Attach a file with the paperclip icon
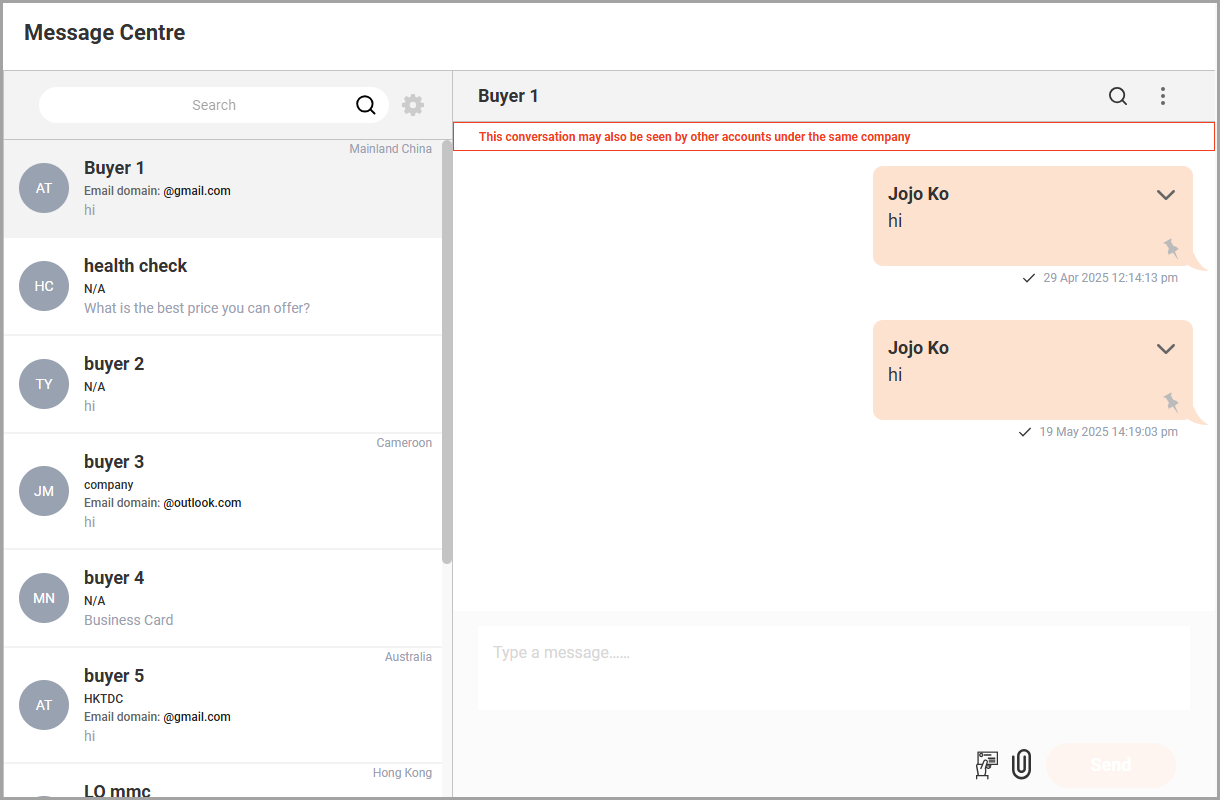The width and height of the screenshot is (1220, 800). point(1021,765)
